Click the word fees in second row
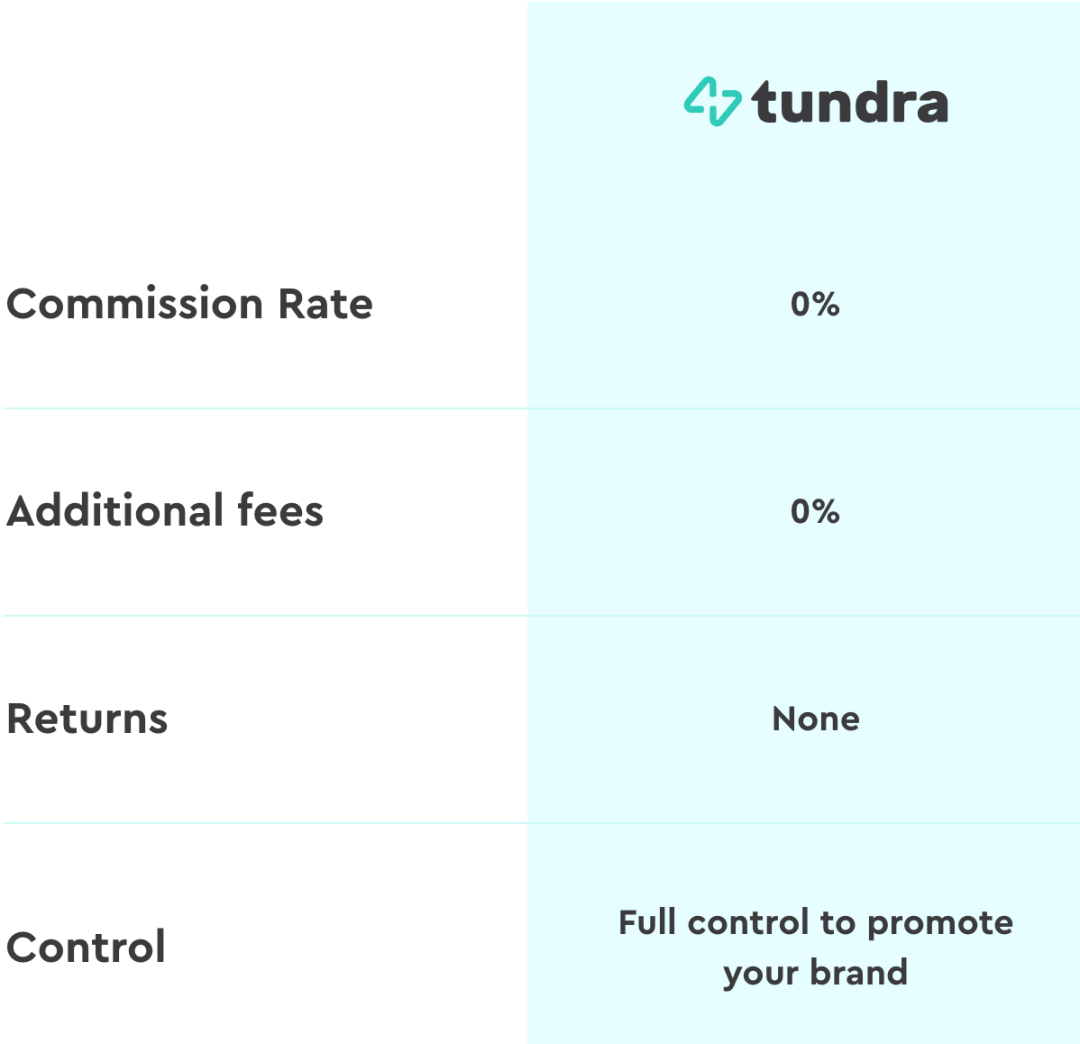The width and height of the screenshot is (1080, 1044). (280, 510)
